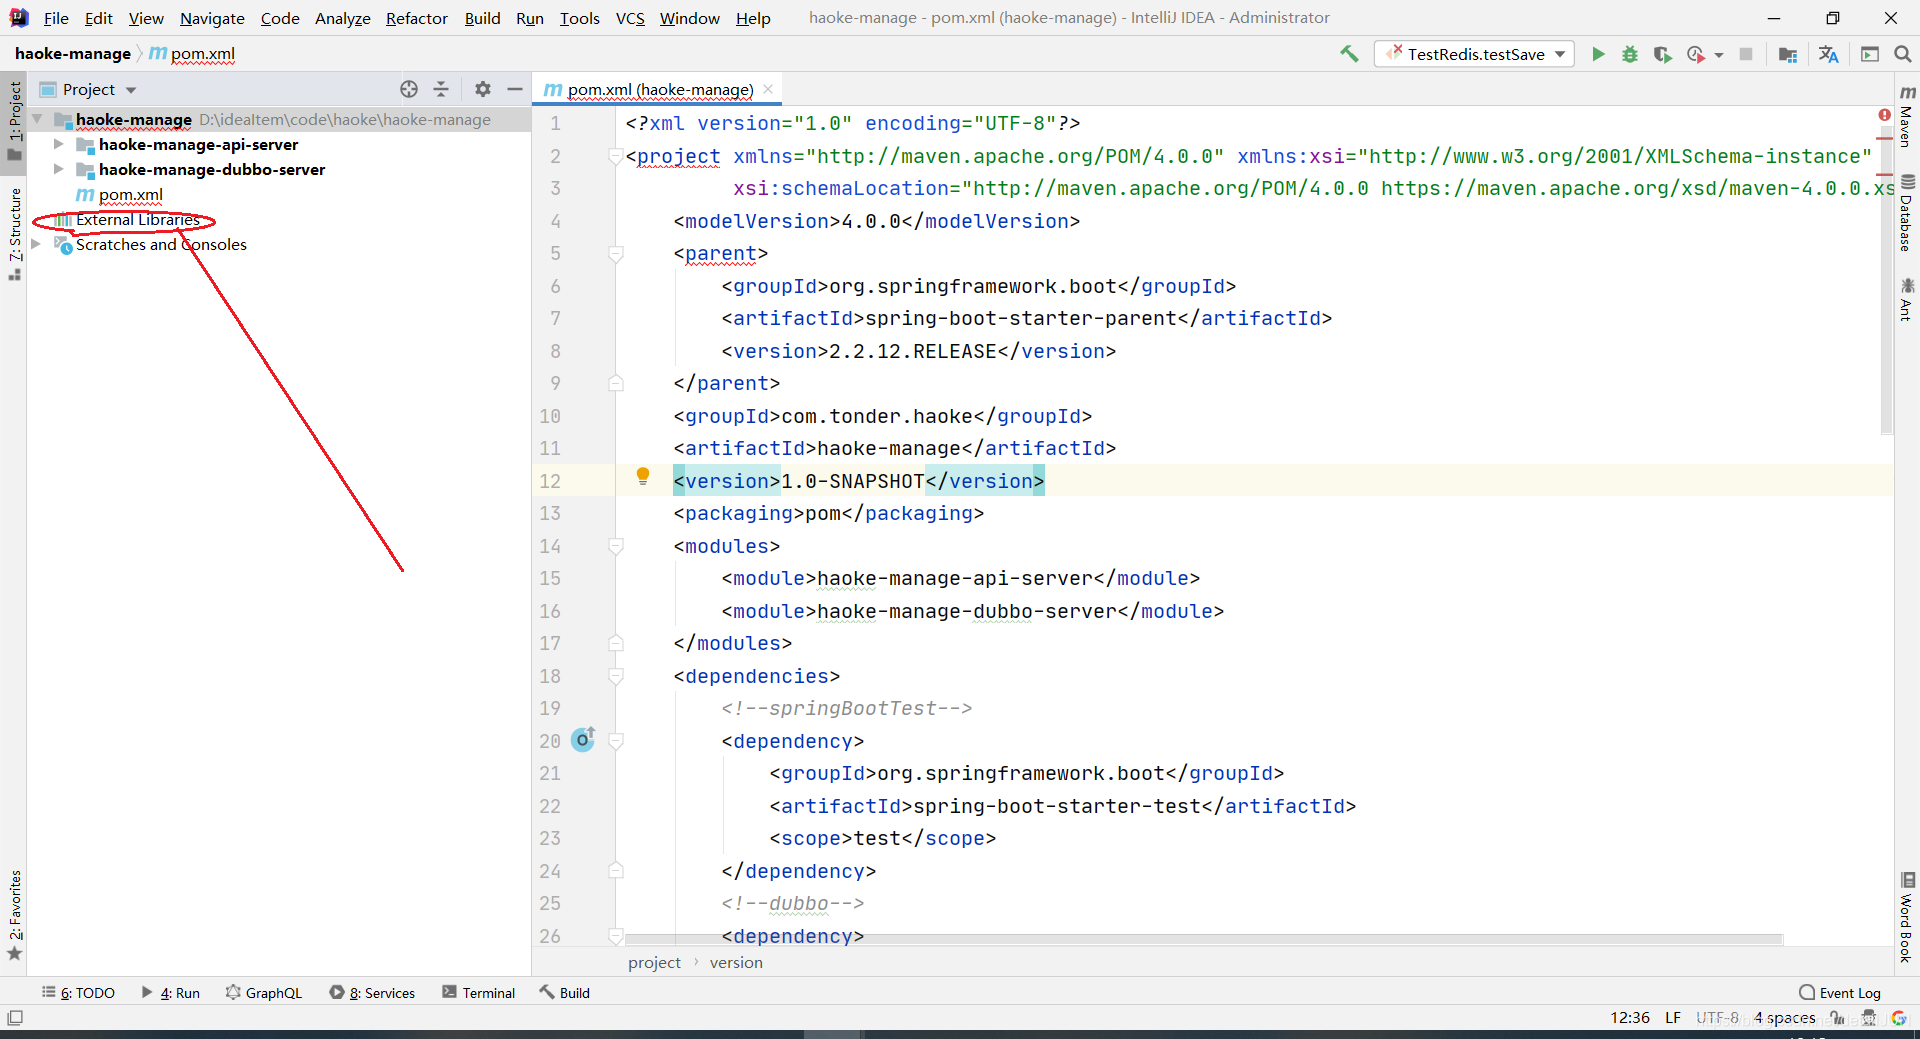Open the 4: Run tool window
The height and width of the screenshot is (1039, 1920).
170,993
